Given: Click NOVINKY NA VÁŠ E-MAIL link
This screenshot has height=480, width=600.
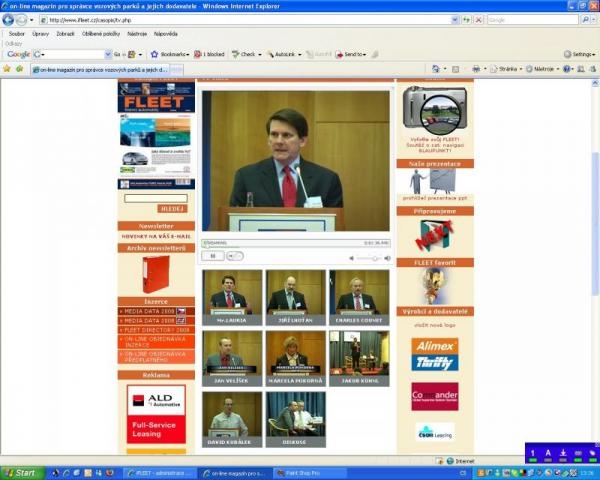Looking at the screenshot, I should [156, 237].
